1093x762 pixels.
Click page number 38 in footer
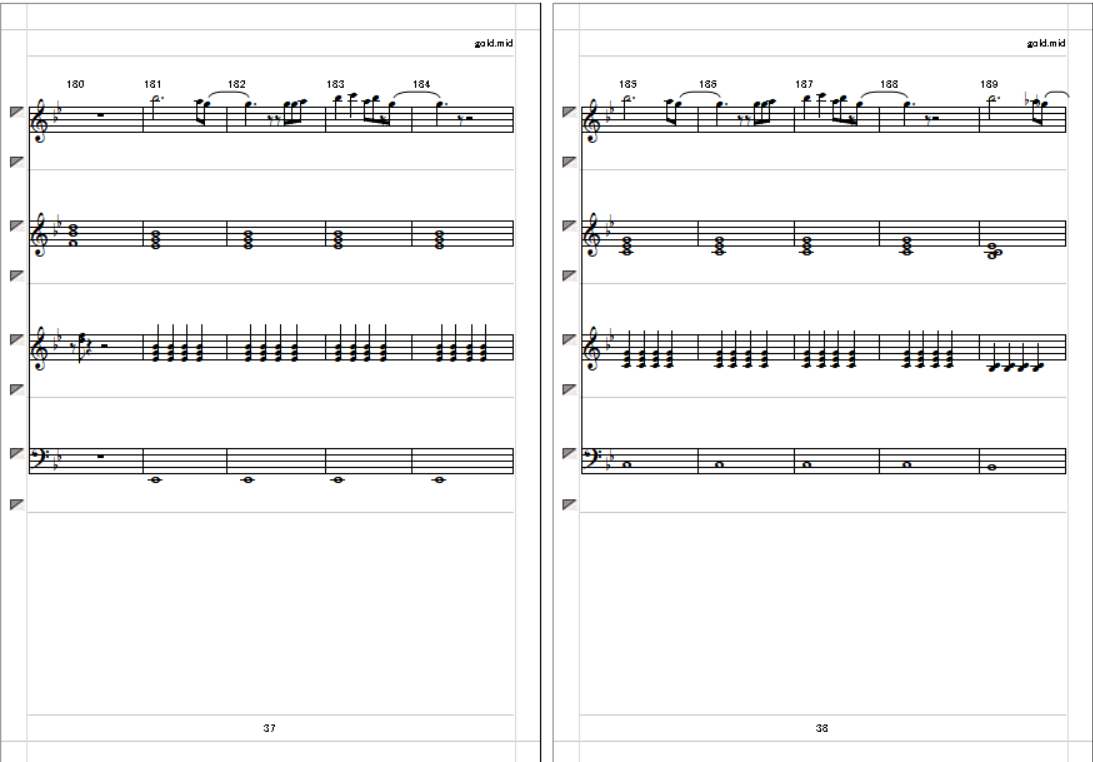tap(822, 728)
